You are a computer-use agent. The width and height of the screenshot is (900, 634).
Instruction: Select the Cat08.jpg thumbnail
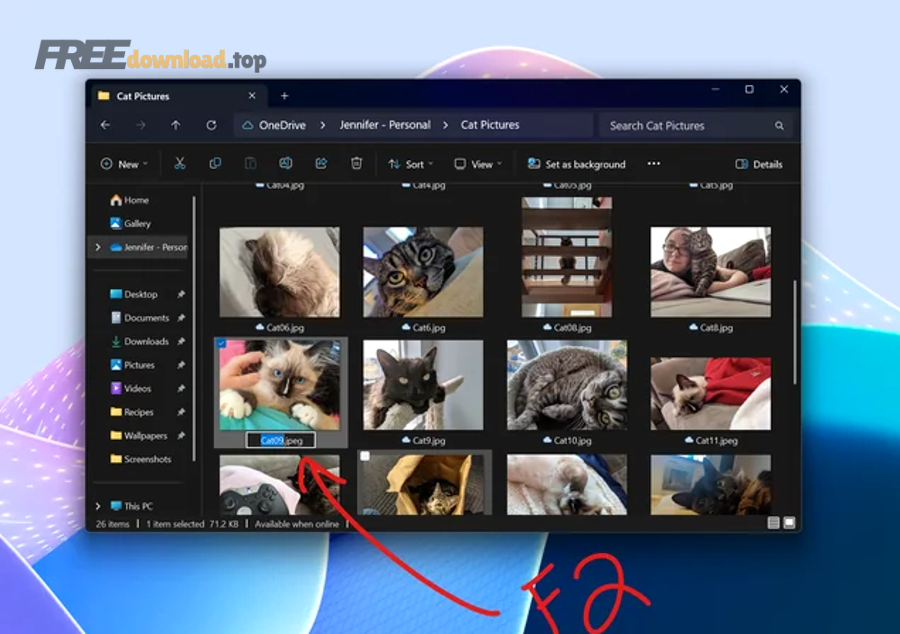point(567,257)
